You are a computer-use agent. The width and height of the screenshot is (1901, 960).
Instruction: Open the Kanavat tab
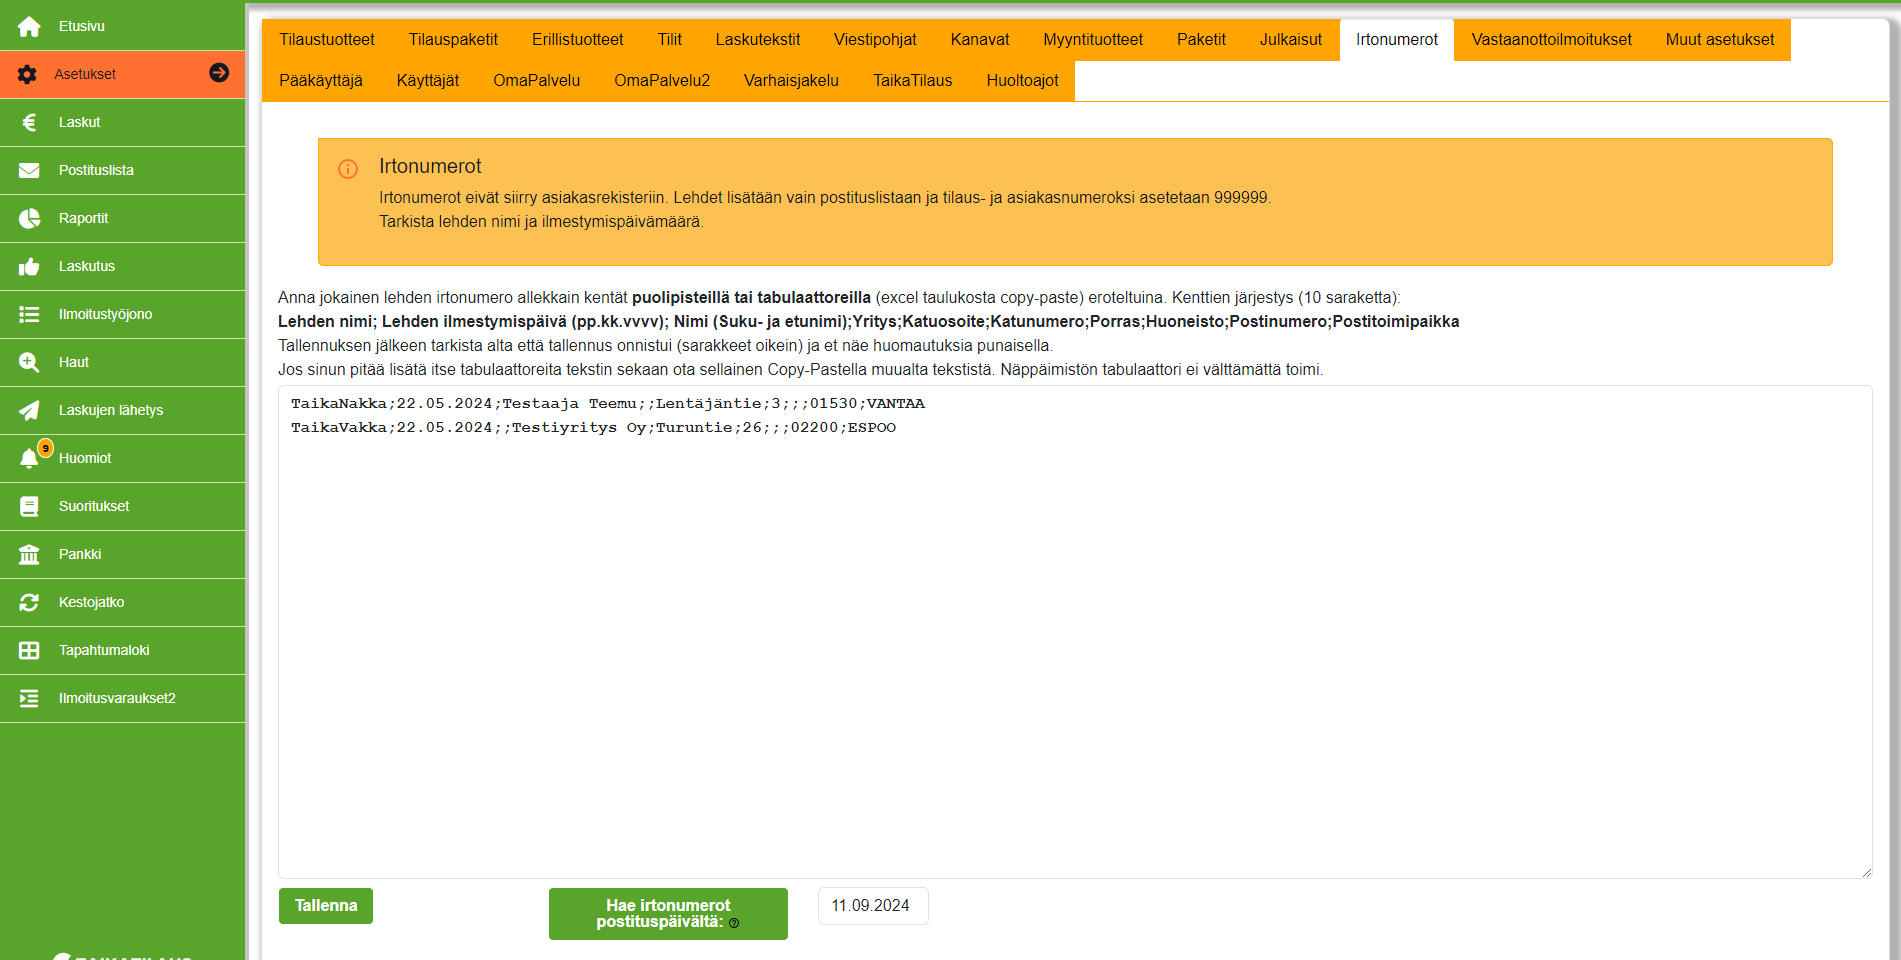click(980, 40)
